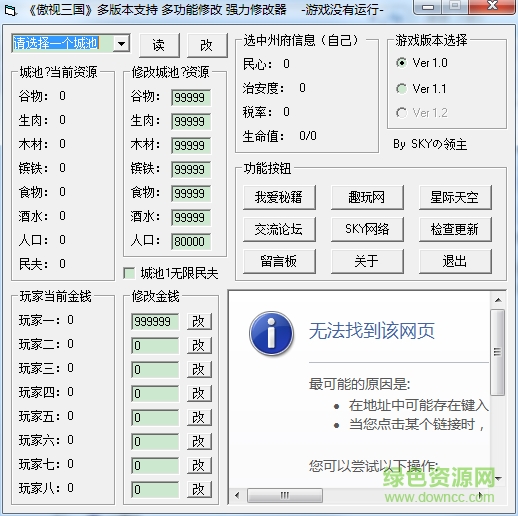Image resolution: width=518 pixels, height=516 pixels.
Task: Open the 星际天空 button
Action: click(x=455, y=197)
